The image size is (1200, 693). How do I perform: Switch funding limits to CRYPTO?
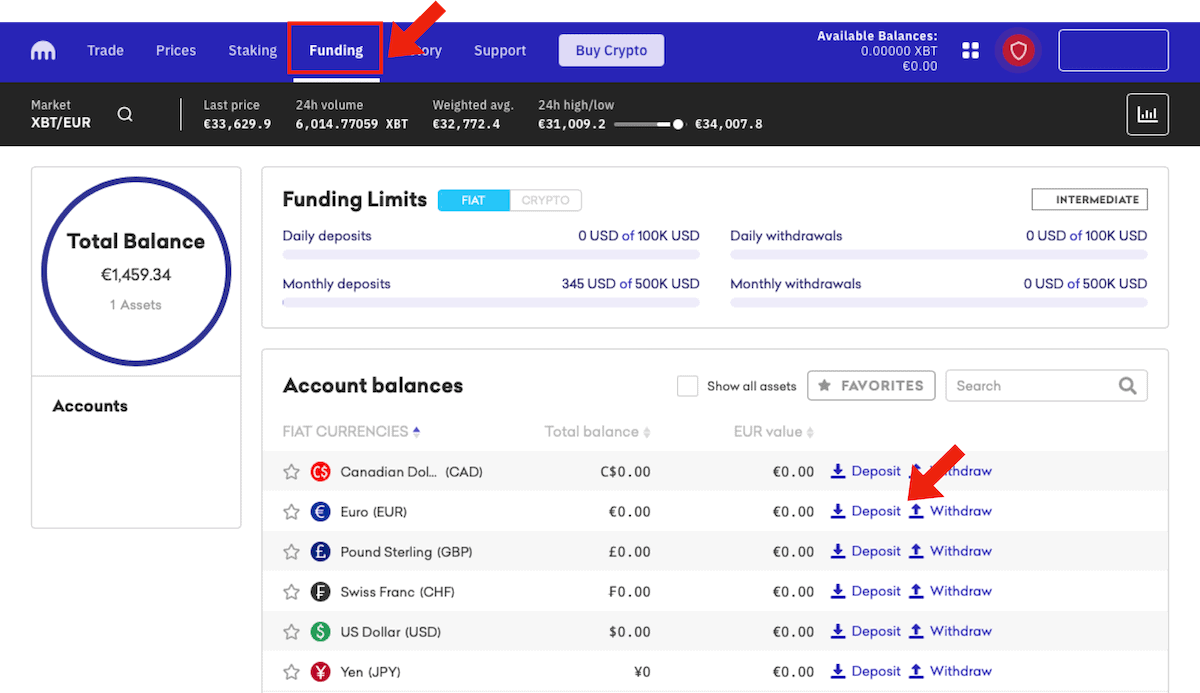click(x=545, y=200)
